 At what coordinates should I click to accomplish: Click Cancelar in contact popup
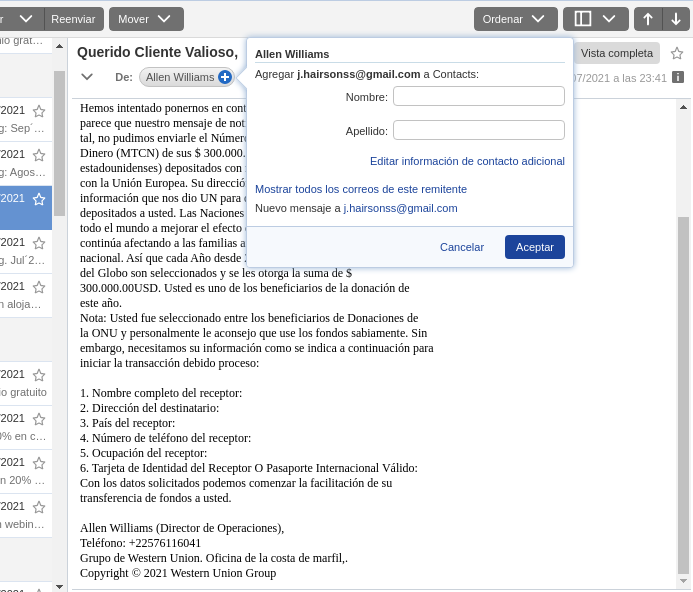(462, 247)
